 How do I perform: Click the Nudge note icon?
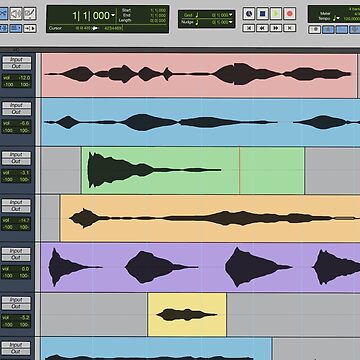(x=197, y=22)
